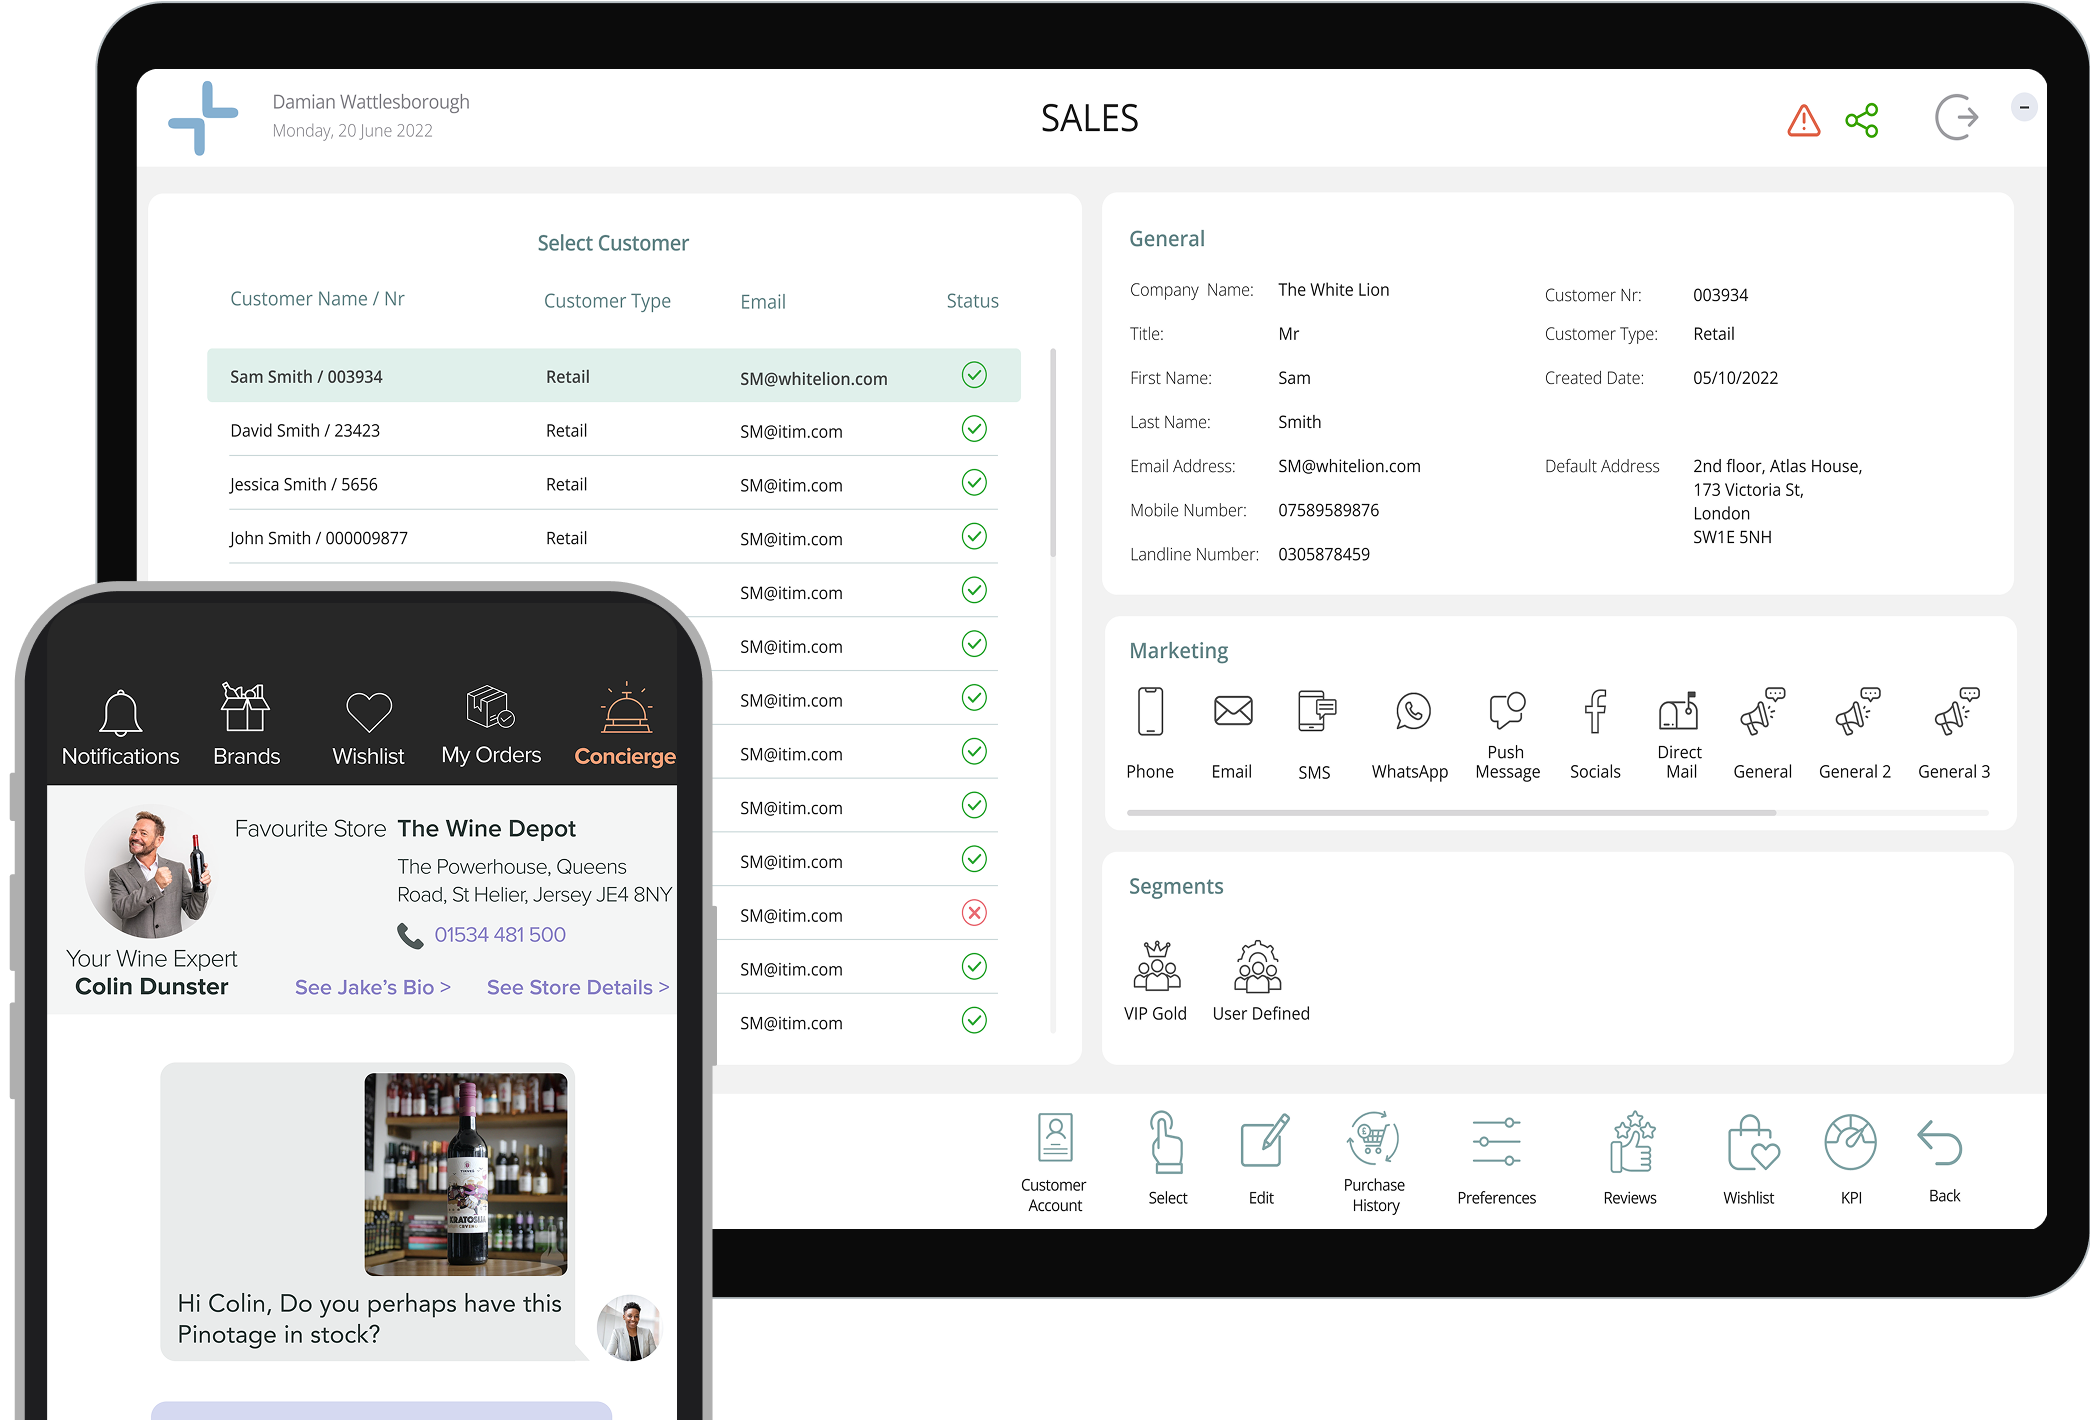Click the minimize dash button
This screenshot has height=1425, width=2090.
2023,107
